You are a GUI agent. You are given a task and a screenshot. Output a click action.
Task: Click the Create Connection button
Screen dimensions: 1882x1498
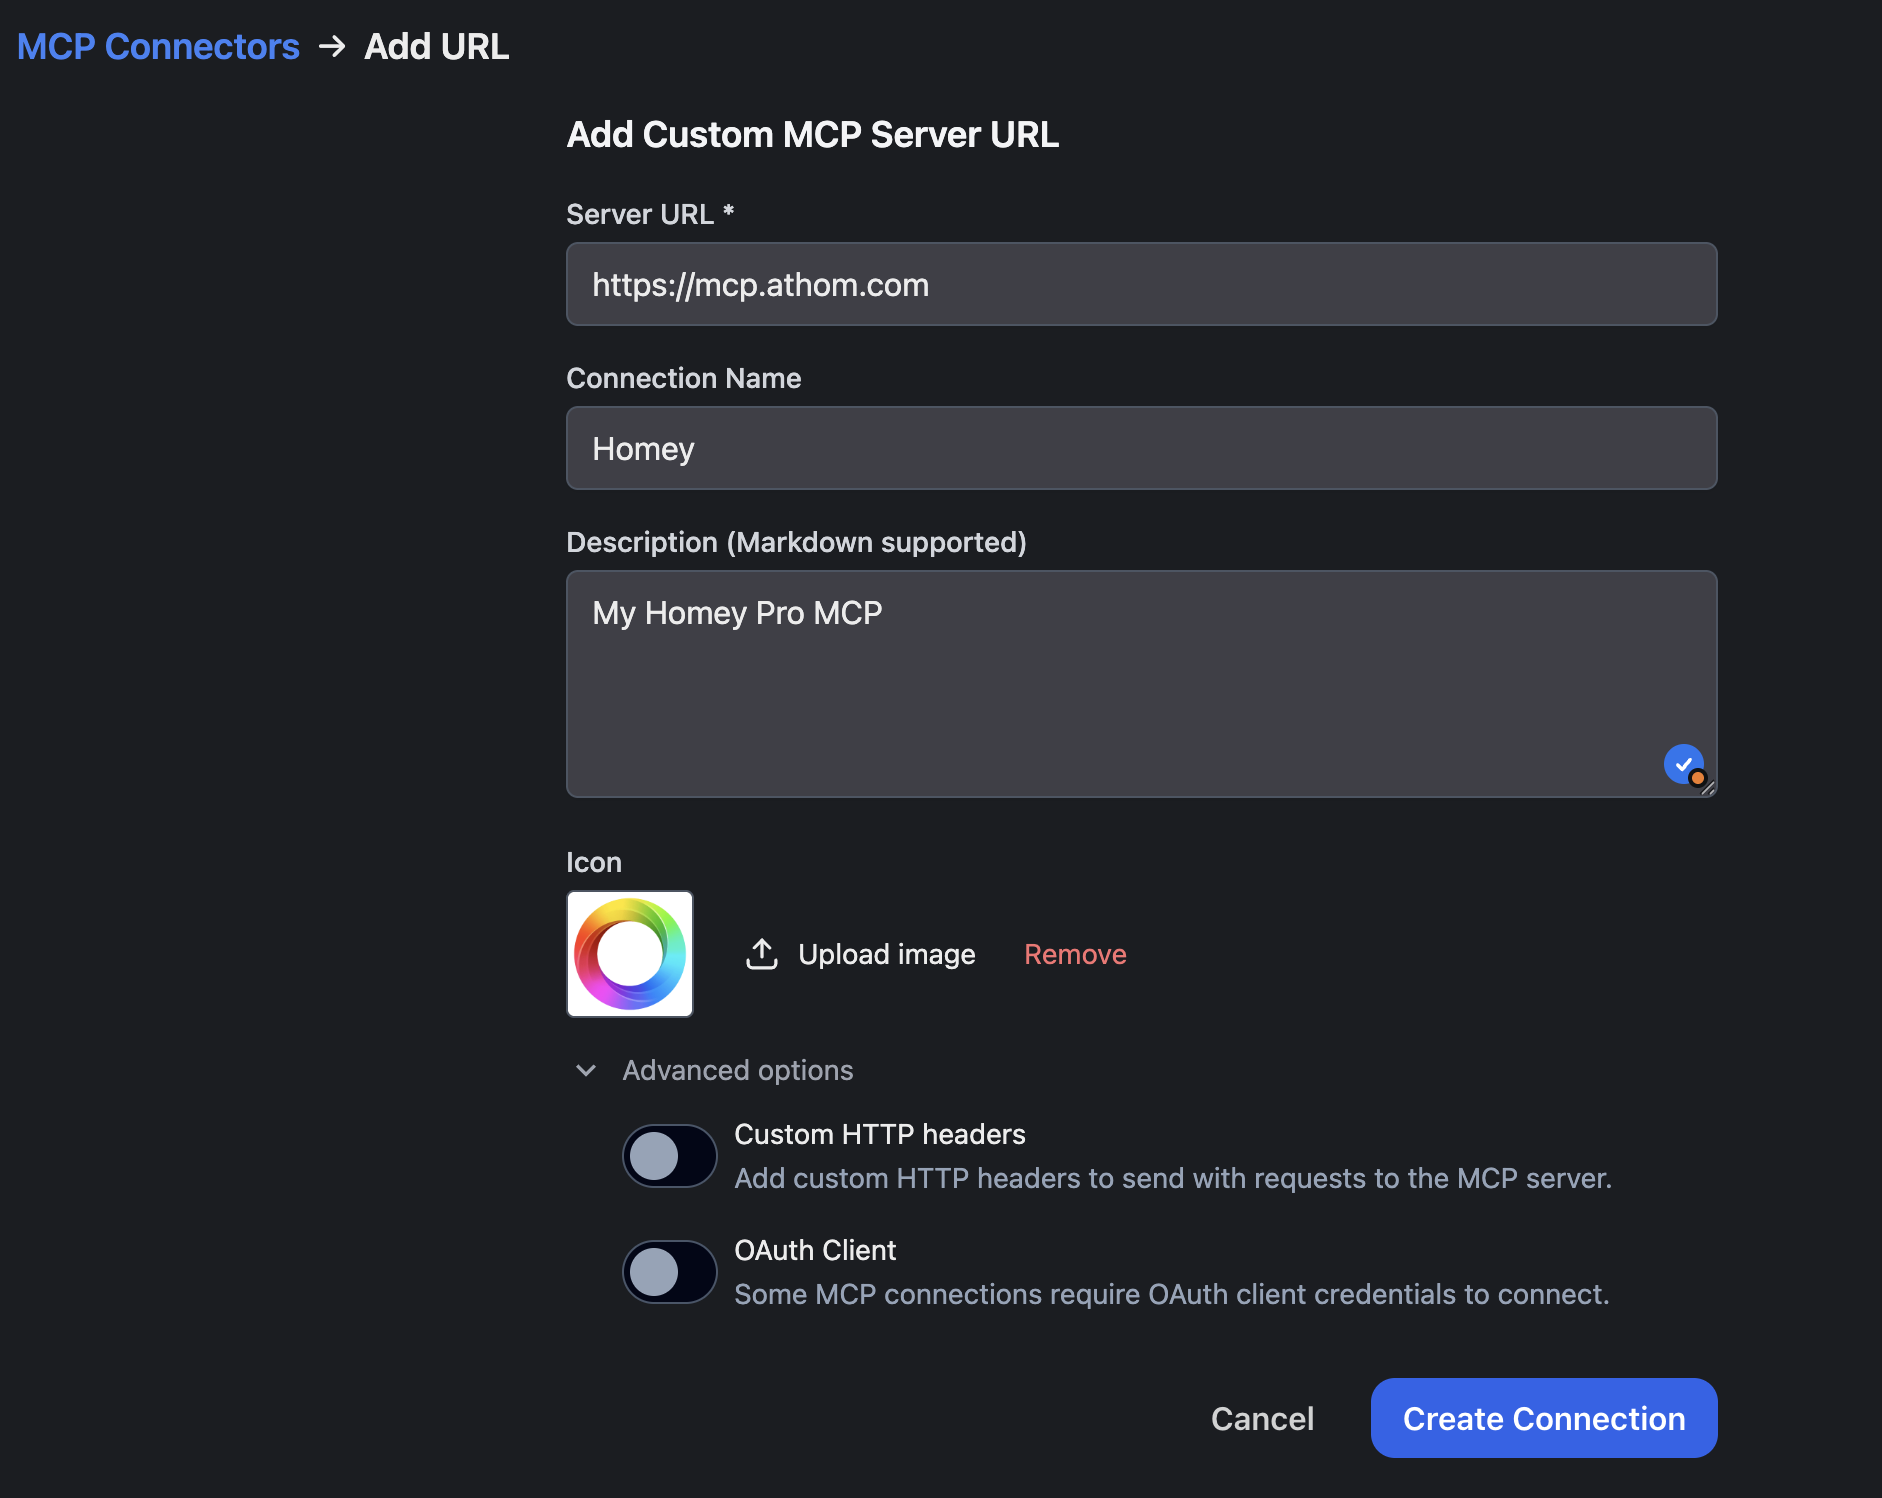pyautogui.click(x=1543, y=1419)
